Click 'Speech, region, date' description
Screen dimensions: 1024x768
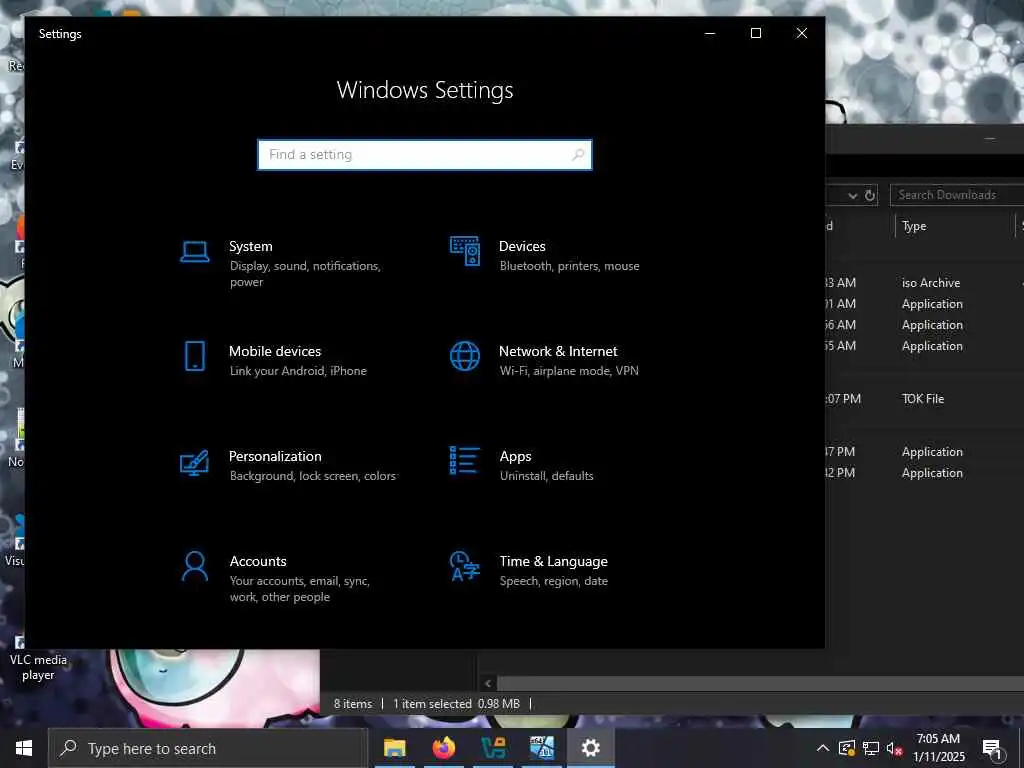pos(554,581)
